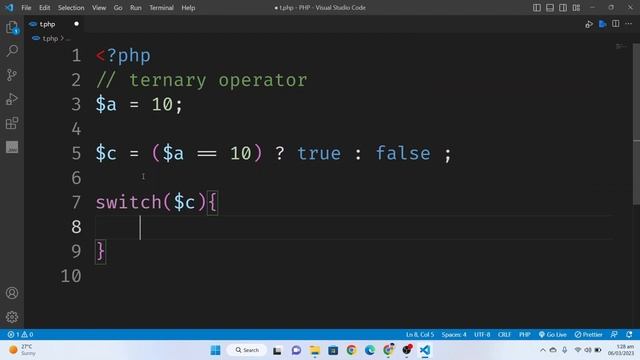Click the 'switch' keyword on line 7

(x=129, y=202)
